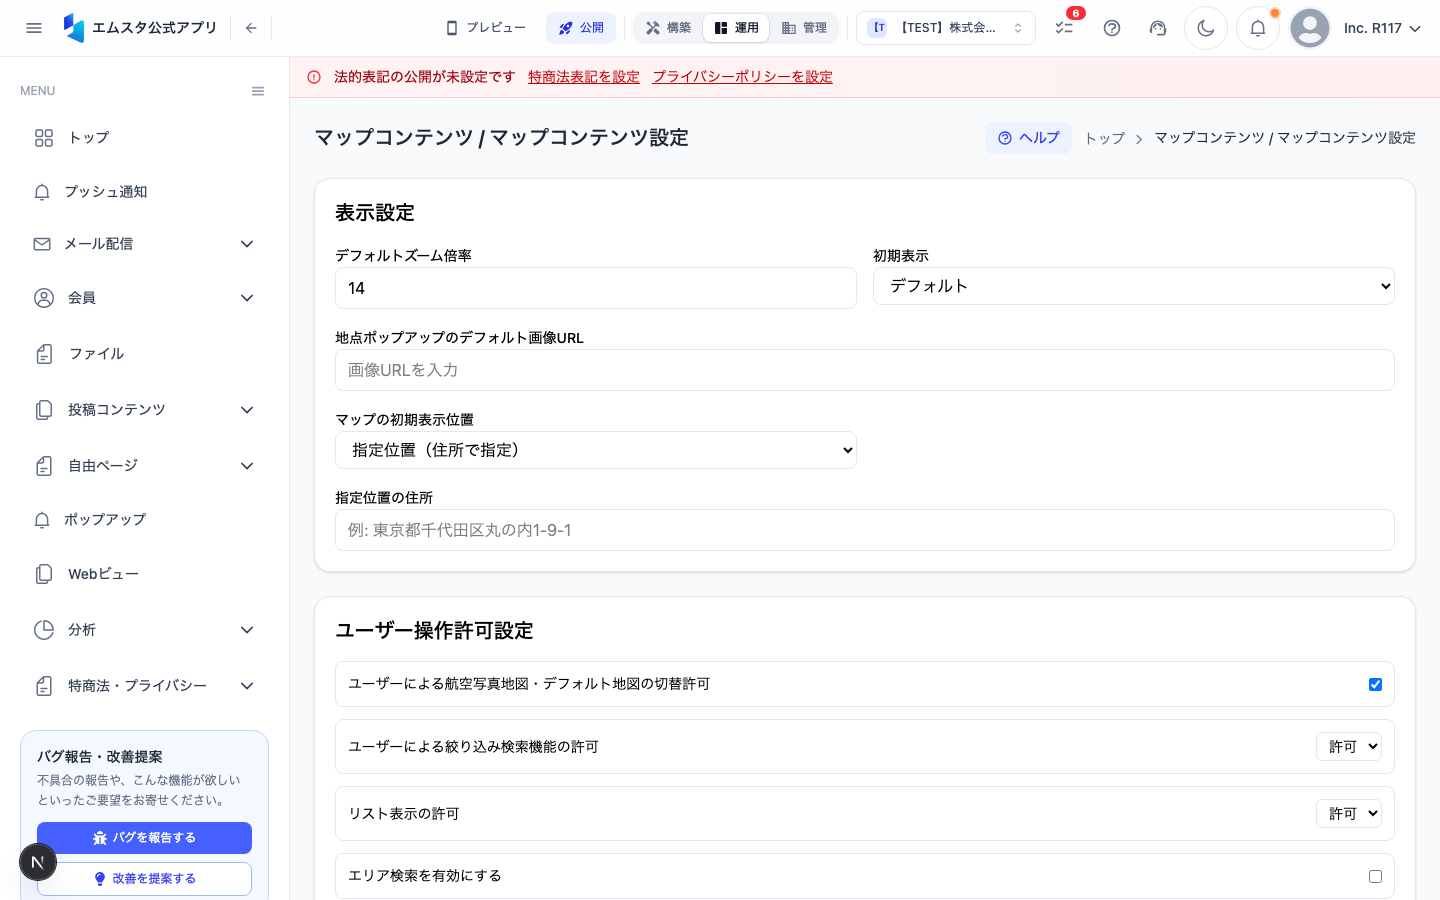Image resolution: width=1440 pixels, height=900 pixels.
Task: Switch to 運用 tab
Action: (x=736, y=28)
